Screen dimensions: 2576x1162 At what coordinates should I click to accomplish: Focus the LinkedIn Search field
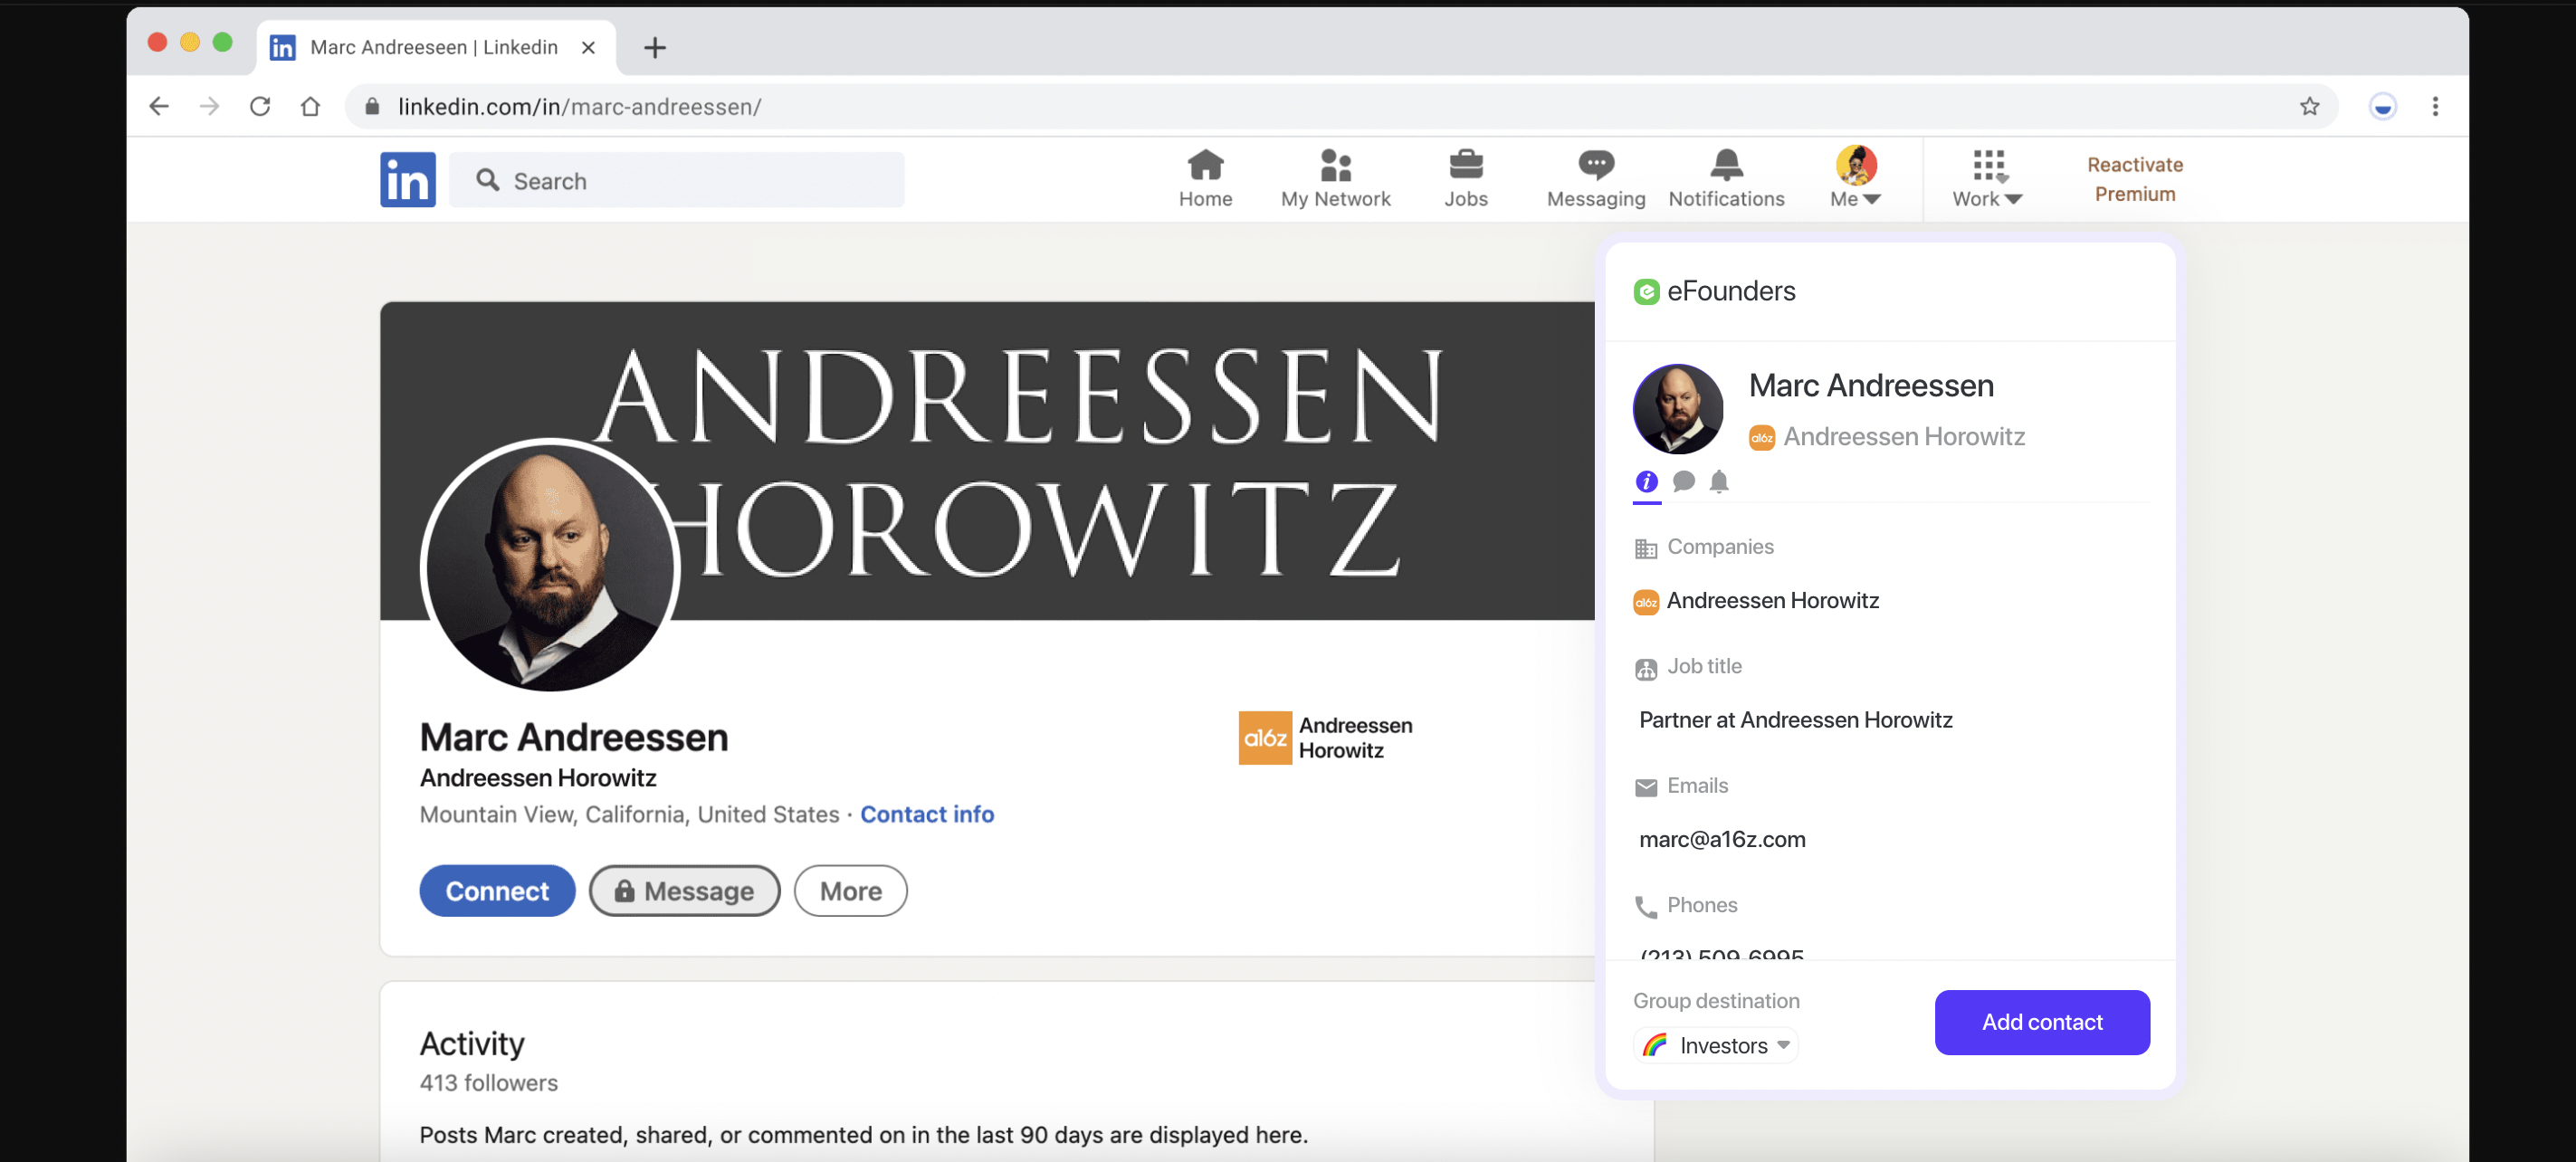point(677,180)
